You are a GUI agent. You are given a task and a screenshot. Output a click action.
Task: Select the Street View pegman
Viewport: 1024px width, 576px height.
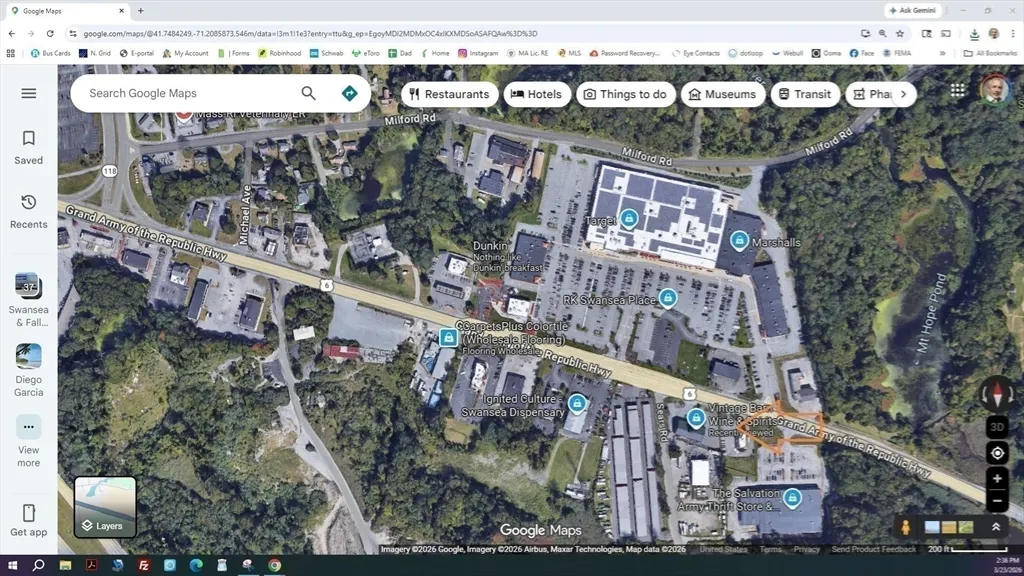pyautogui.click(x=905, y=527)
